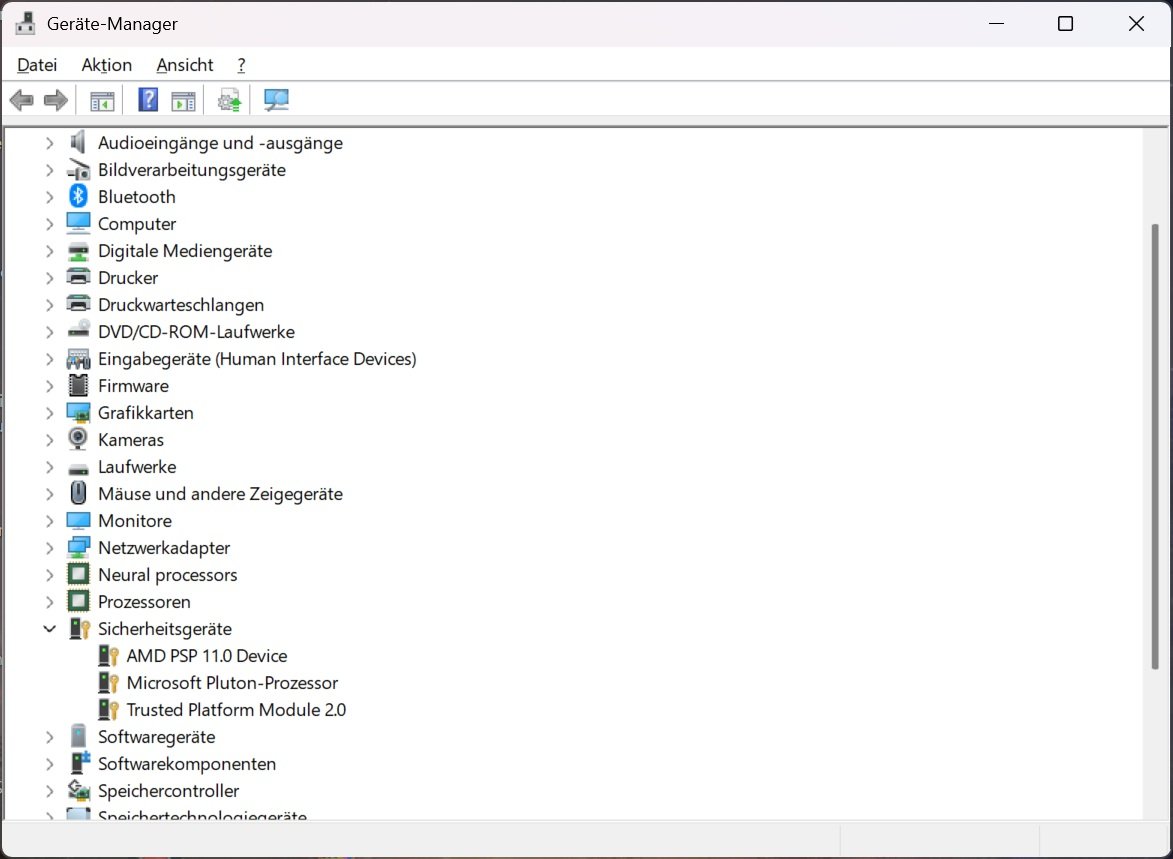The height and width of the screenshot is (859, 1173).
Task: Select the Kameras label
Action: tap(131, 439)
